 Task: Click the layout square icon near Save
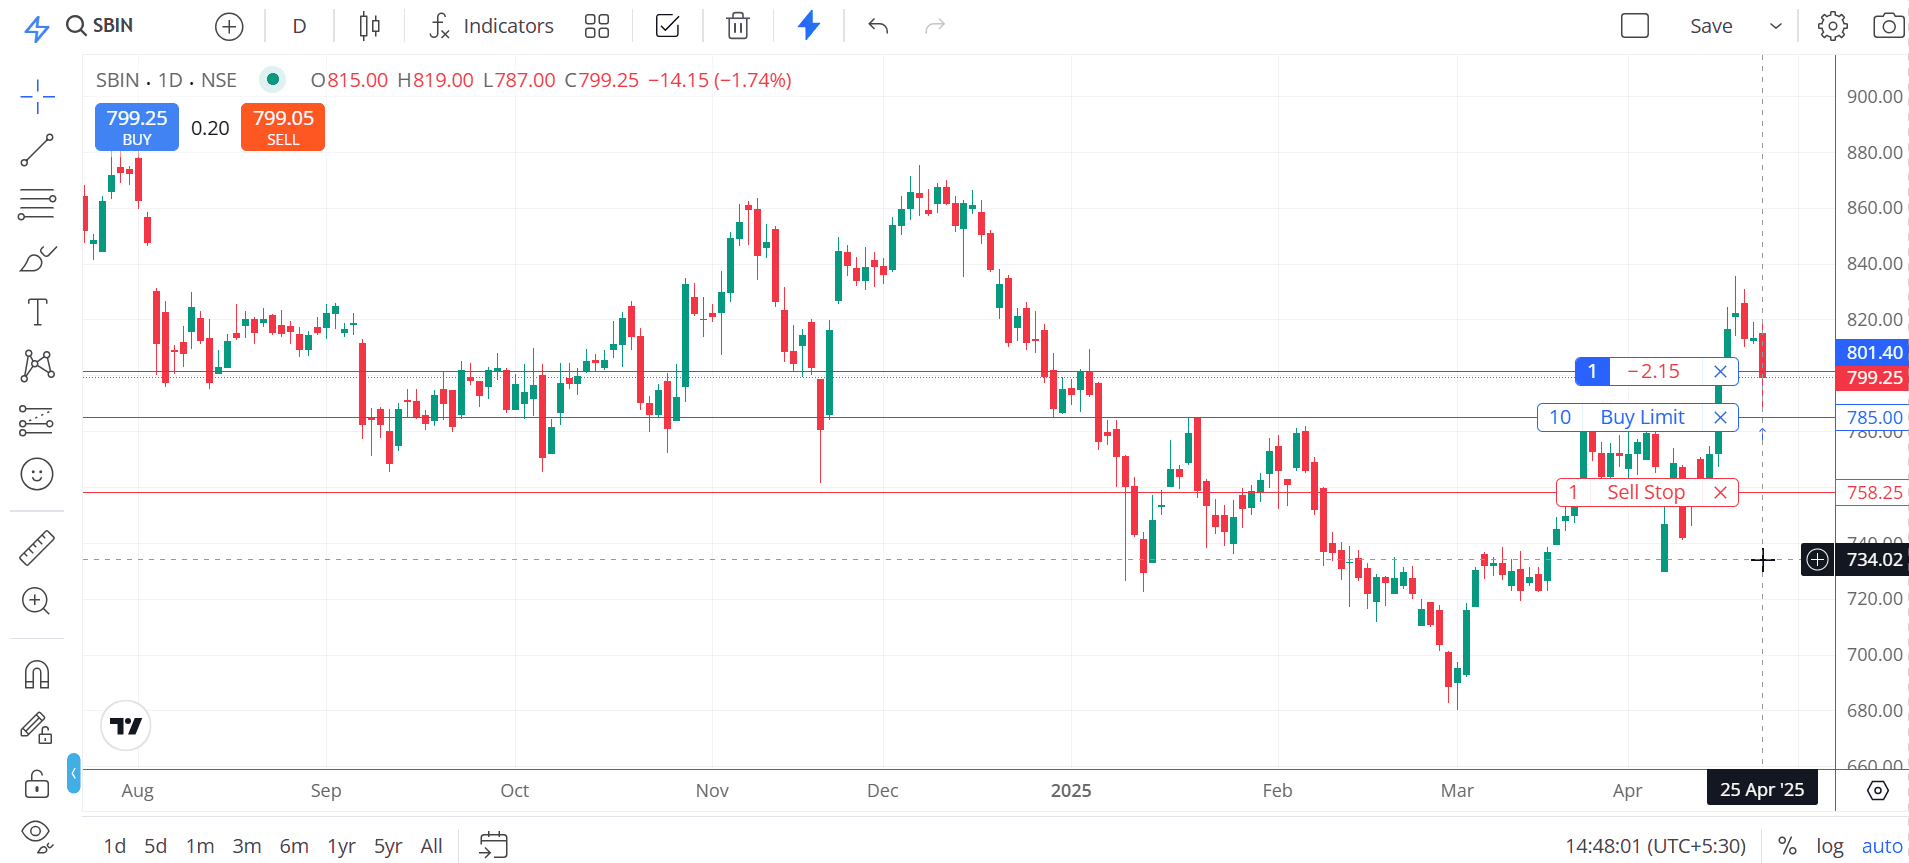(x=1635, y=26)
